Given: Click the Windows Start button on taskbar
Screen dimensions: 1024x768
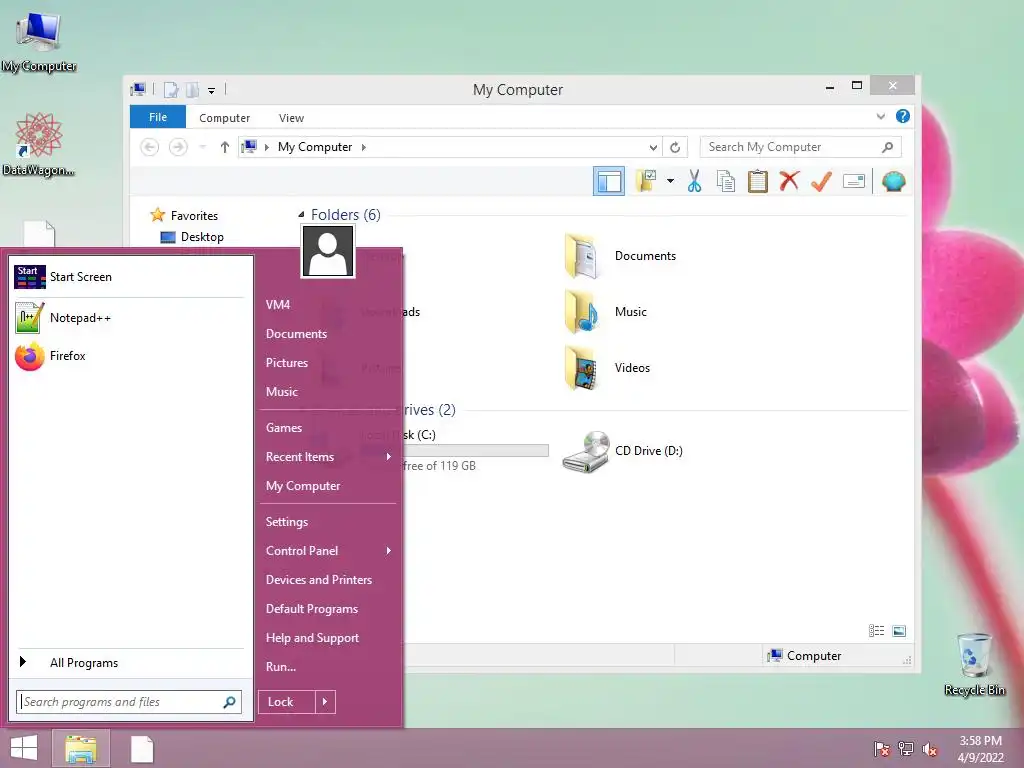Looking at the screenshot, I should coord(24,748).
